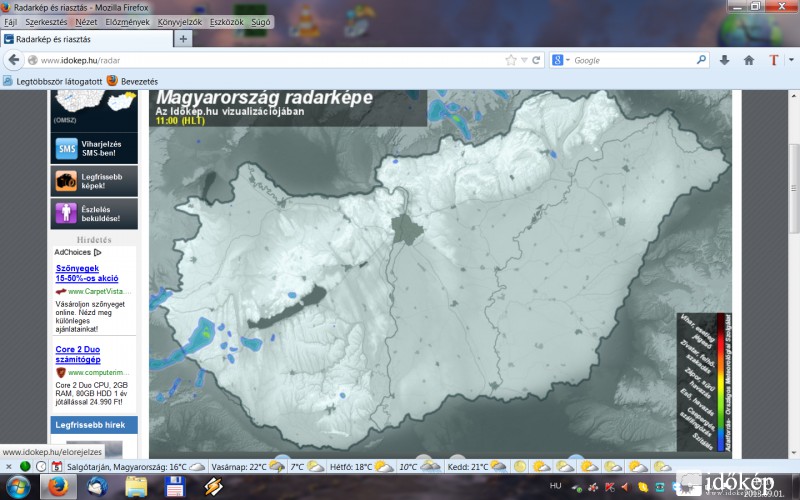This screenshot has width=800, height=500.
Task: Open Észlelés beküldése sidebar button
Action: [94, 214]
